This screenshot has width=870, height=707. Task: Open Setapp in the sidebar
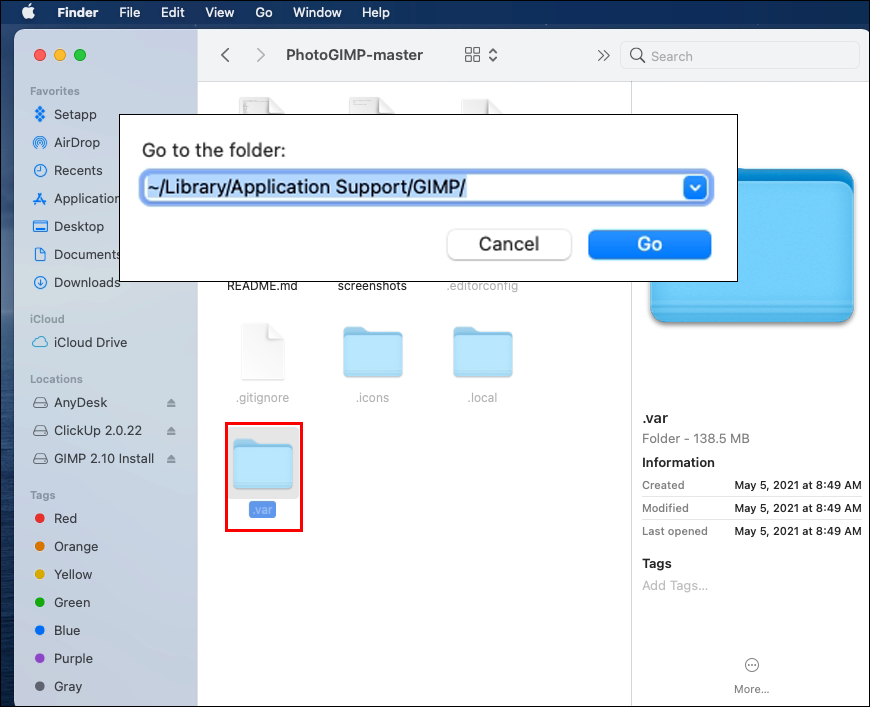(x=75, y=114)
